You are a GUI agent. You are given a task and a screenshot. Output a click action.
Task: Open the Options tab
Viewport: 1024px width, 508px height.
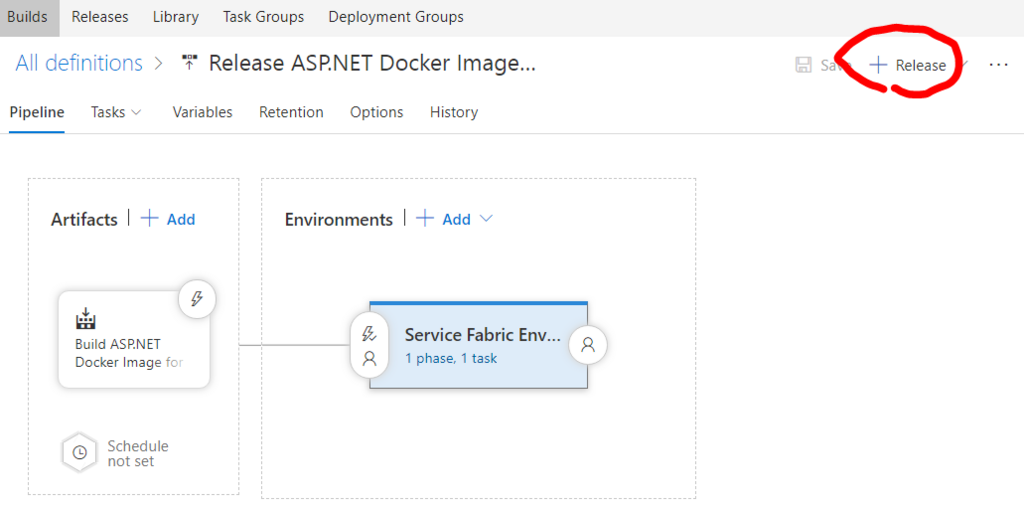coord(377,112)
